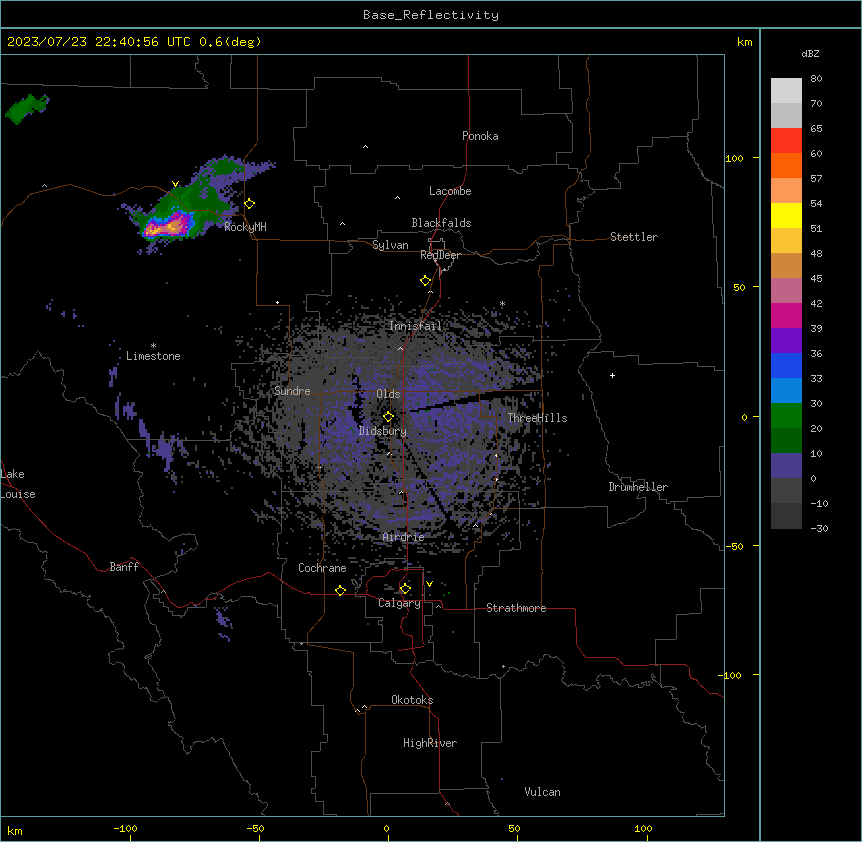Click the Calgary city label
The width and height of the screenshot is (862, 842).
pos(399,603)
